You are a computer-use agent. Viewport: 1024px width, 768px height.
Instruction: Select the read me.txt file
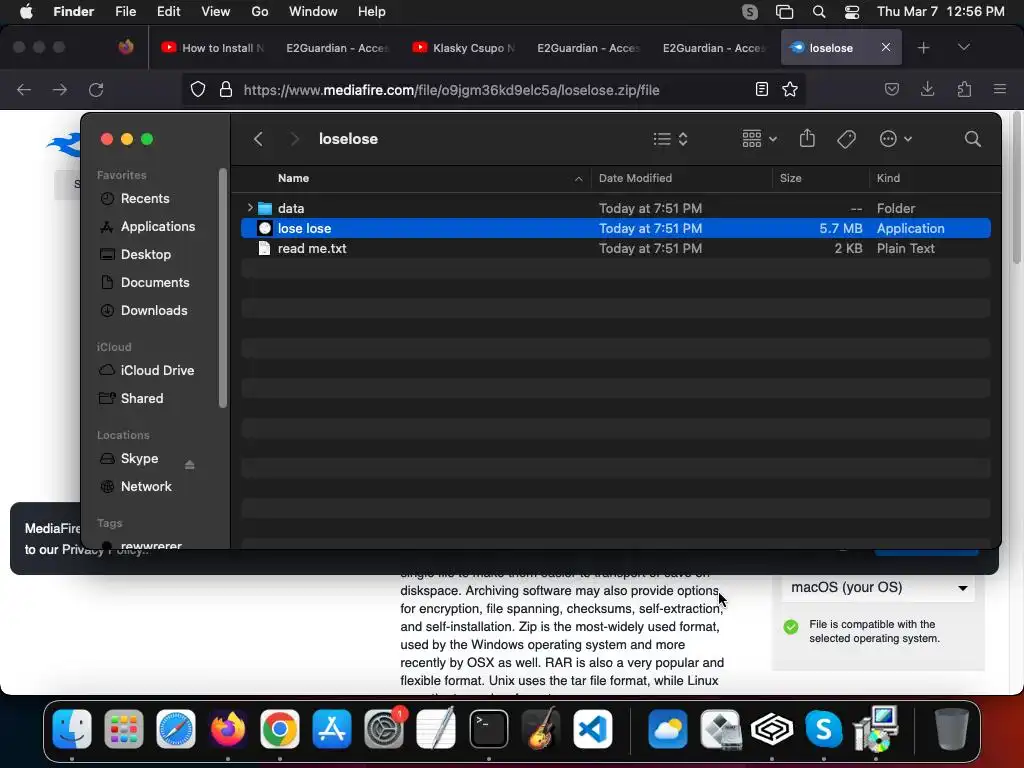pos(616,248)
